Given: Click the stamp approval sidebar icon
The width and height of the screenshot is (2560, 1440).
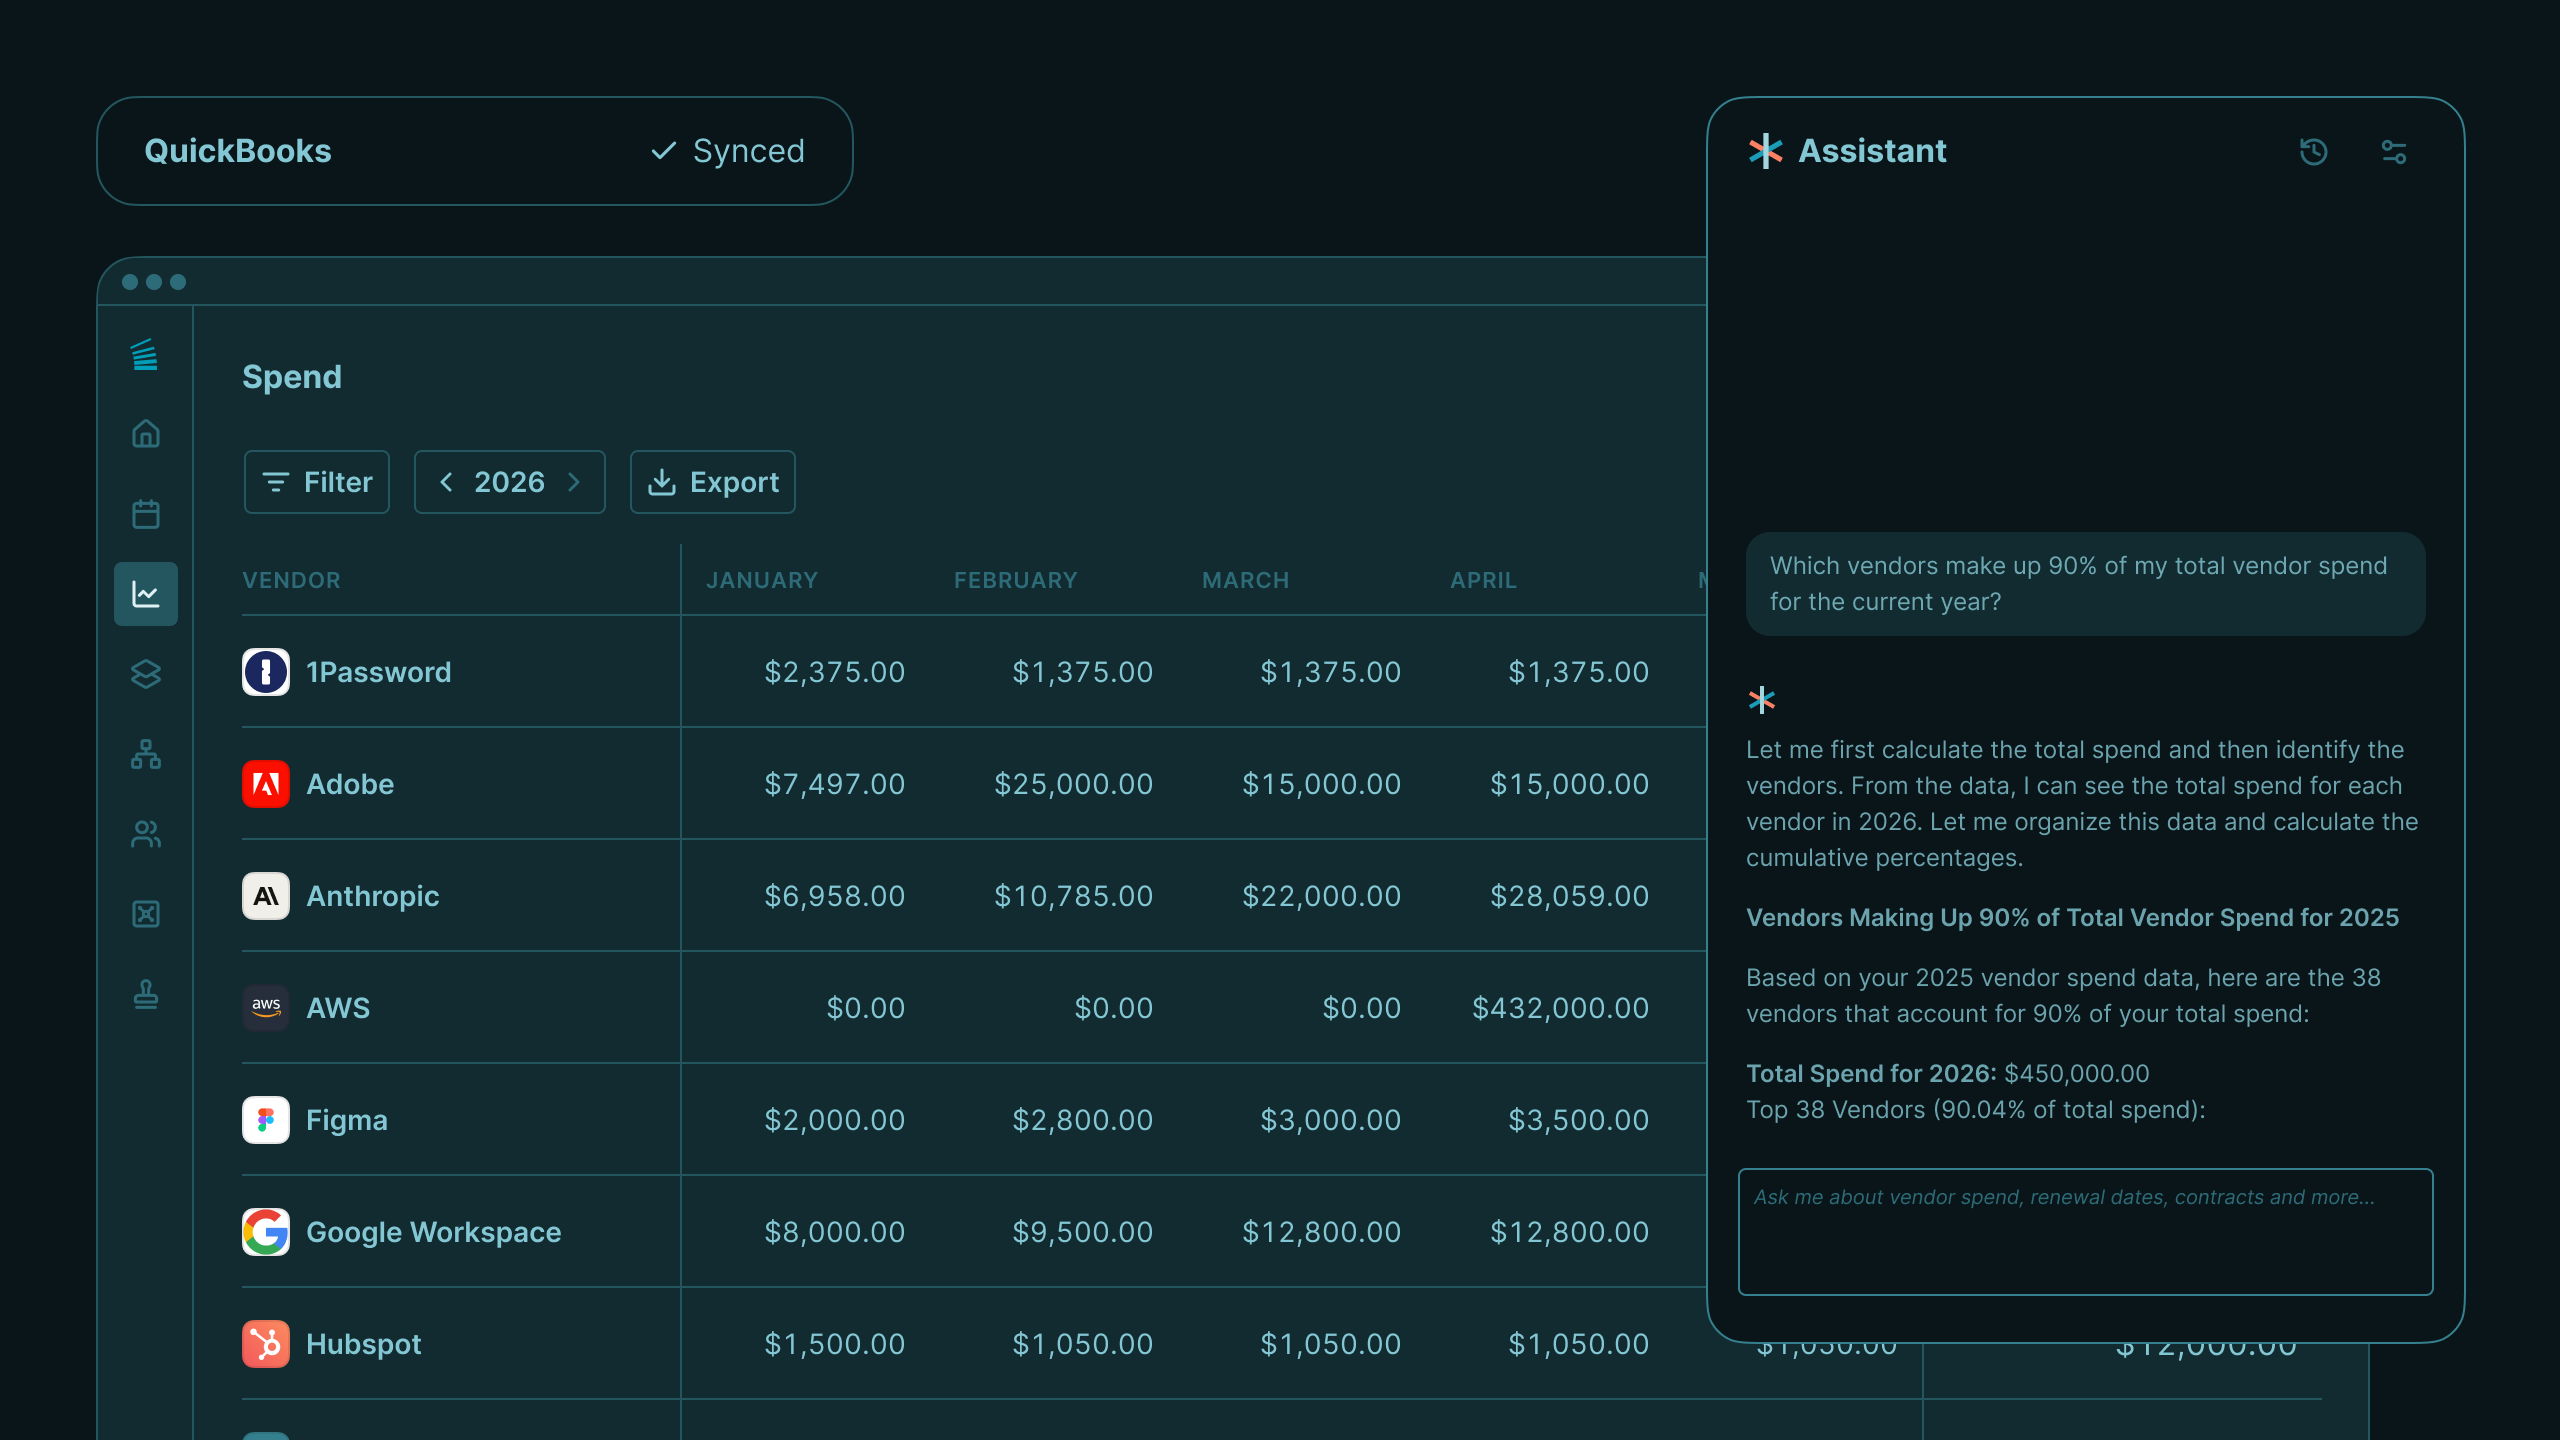Looking at the screenshot, I should 146,994.
